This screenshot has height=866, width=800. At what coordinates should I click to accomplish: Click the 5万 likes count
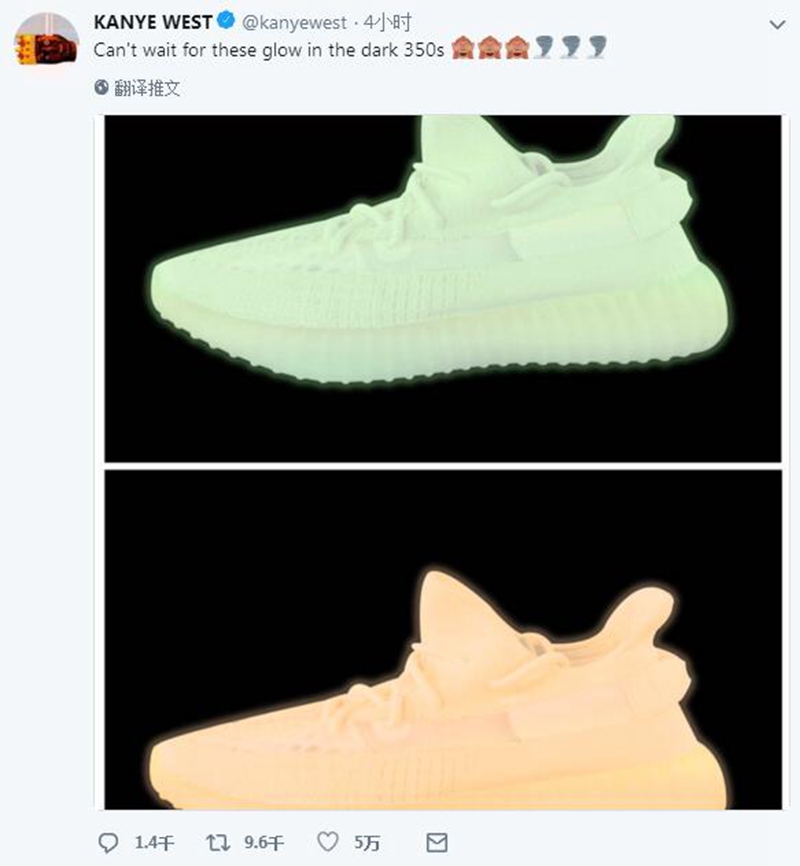pos(367,843)
